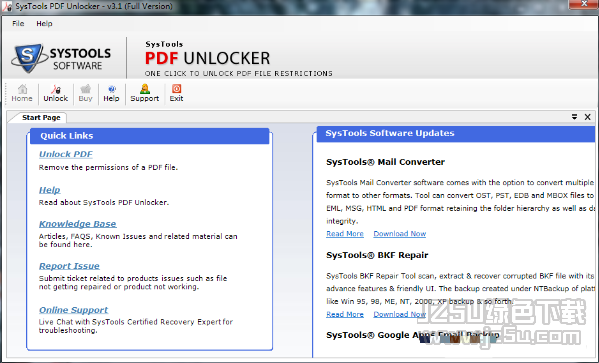Click the PDF UNLOCKER banner title

click(x=207, y=58)
